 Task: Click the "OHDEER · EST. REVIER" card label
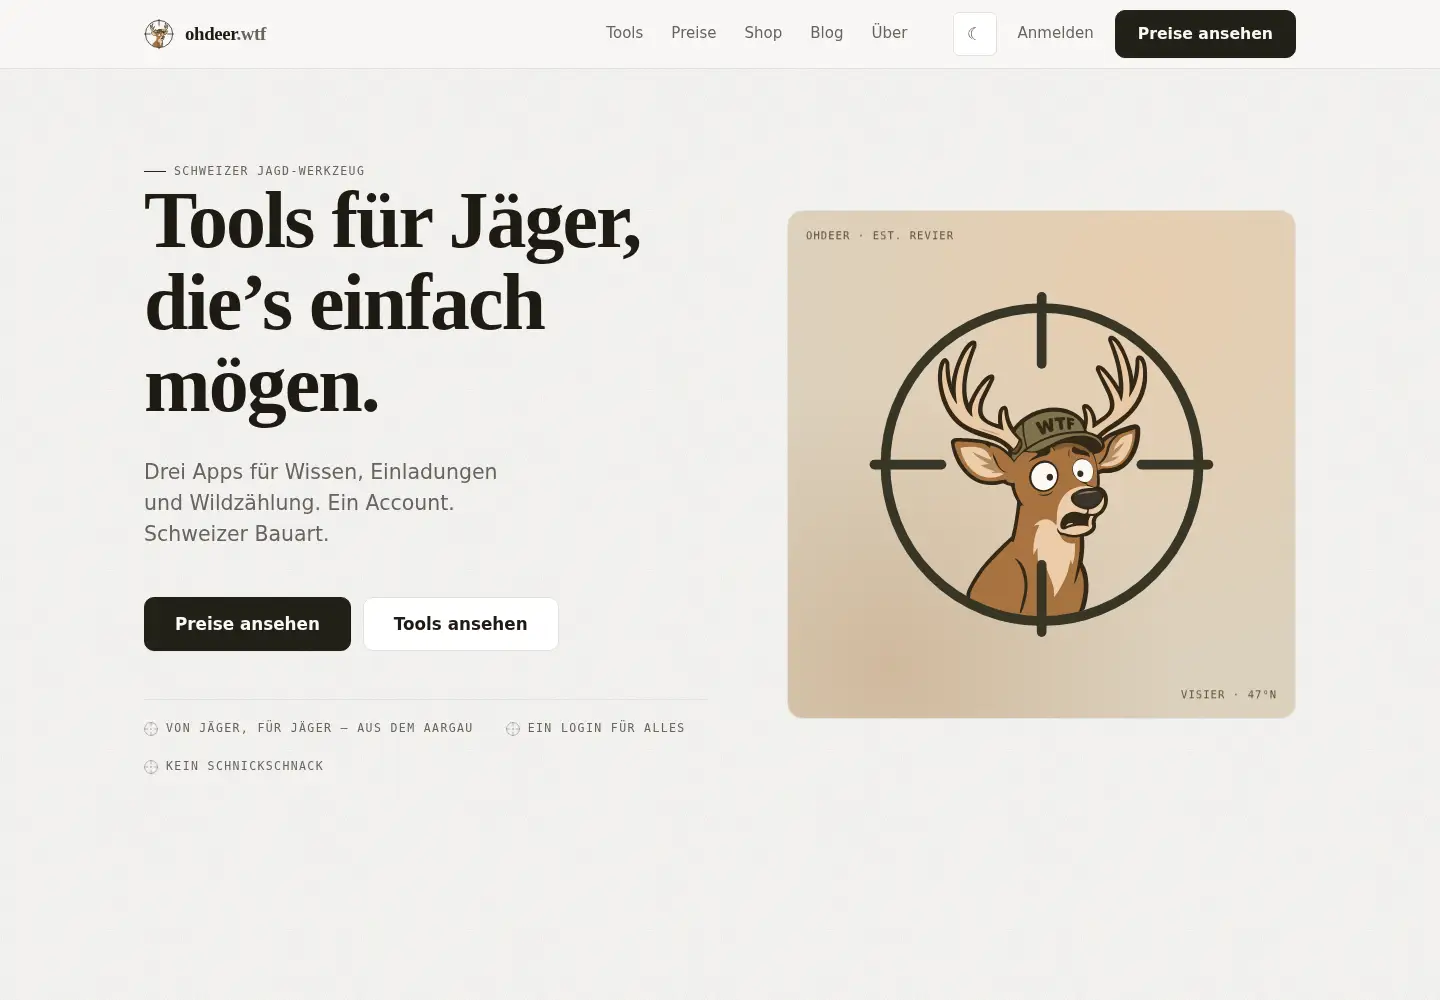pos(880,236)
